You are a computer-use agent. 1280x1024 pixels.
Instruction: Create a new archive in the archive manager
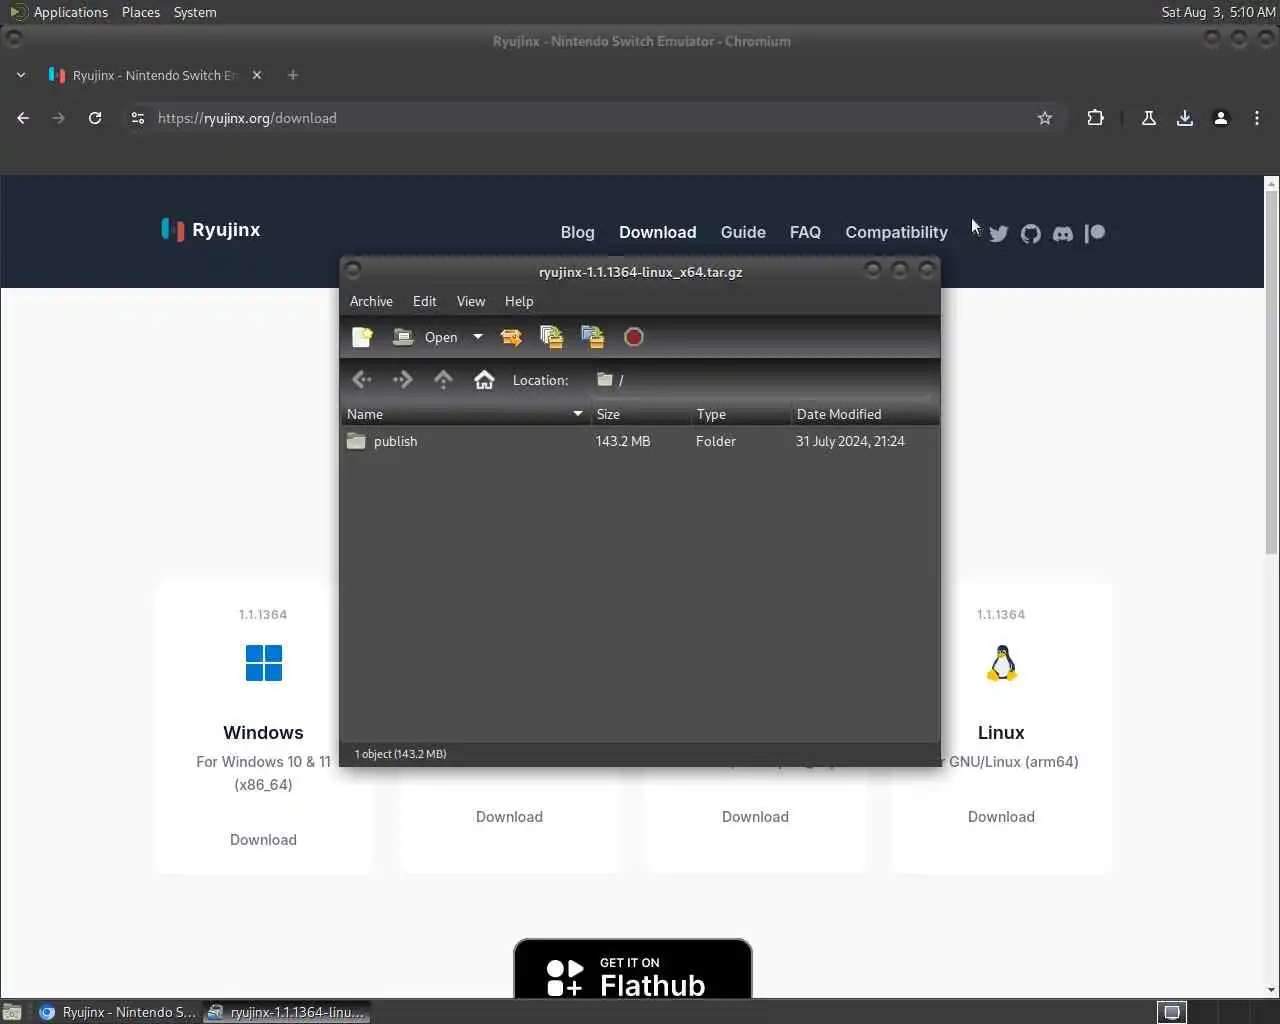click(x=363, y=337)
